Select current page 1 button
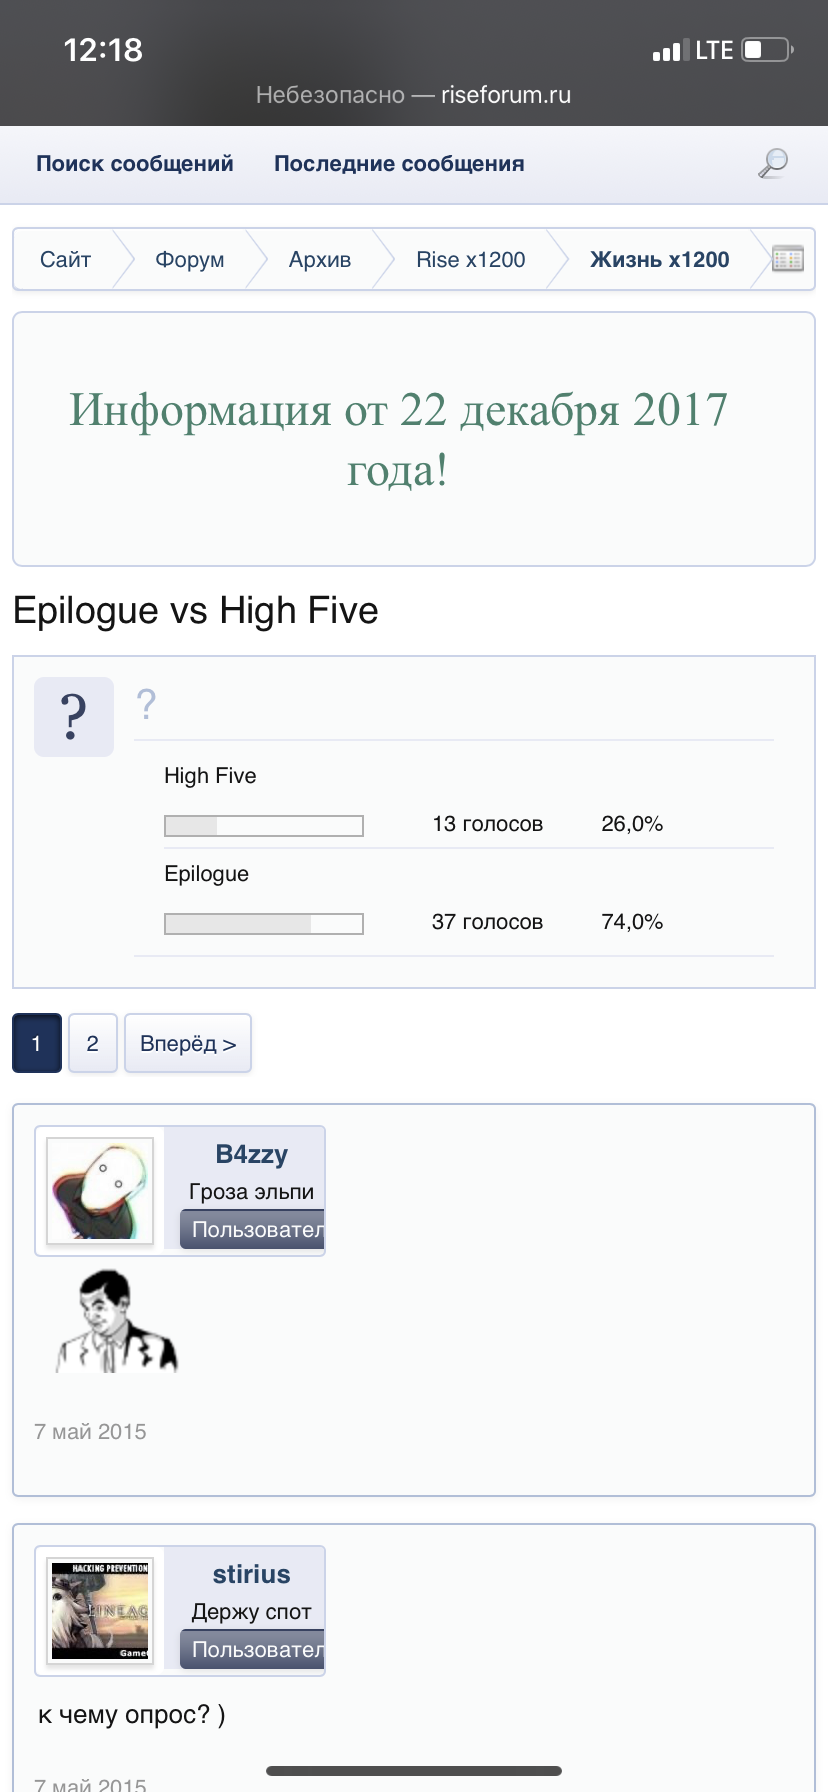Screen dimensions: 828x1792 37,1043
